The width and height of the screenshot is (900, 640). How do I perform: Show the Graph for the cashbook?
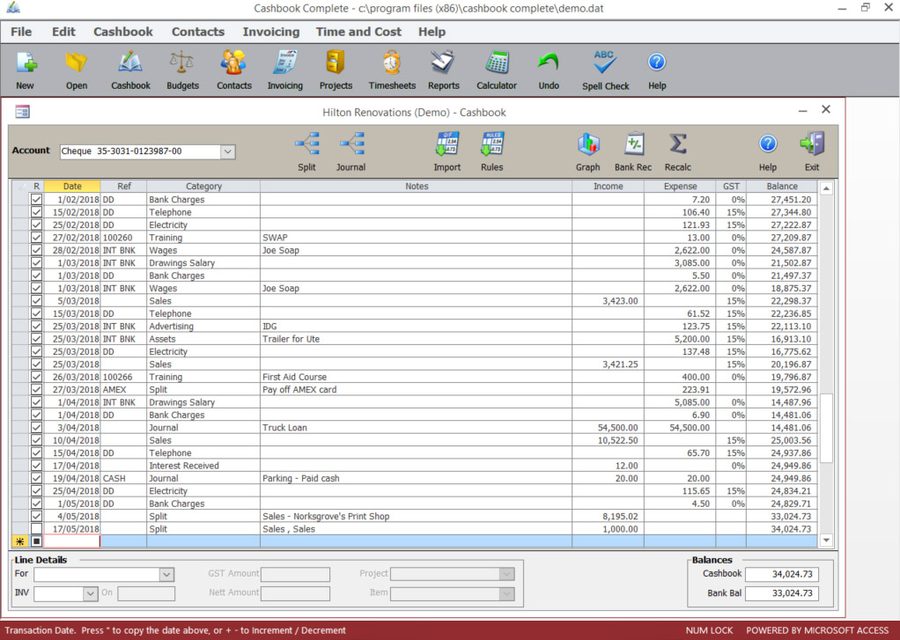tap(588, 143)
